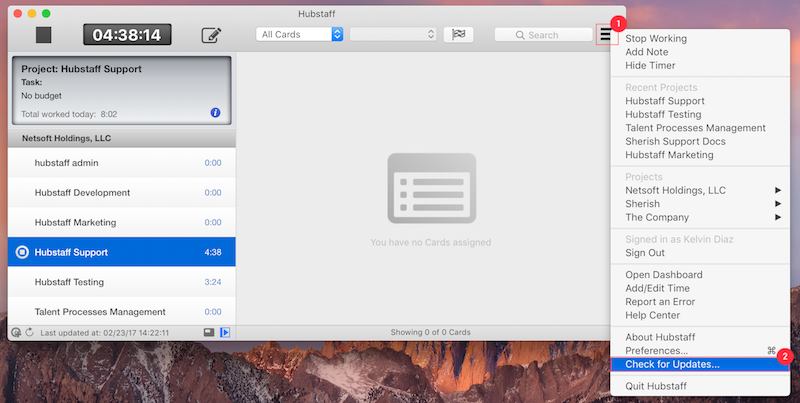Click the 'Project: Hubstaff Support' panel title
Image resolution: width=800 pixels, height=403 pixels.
click(81, 69)
